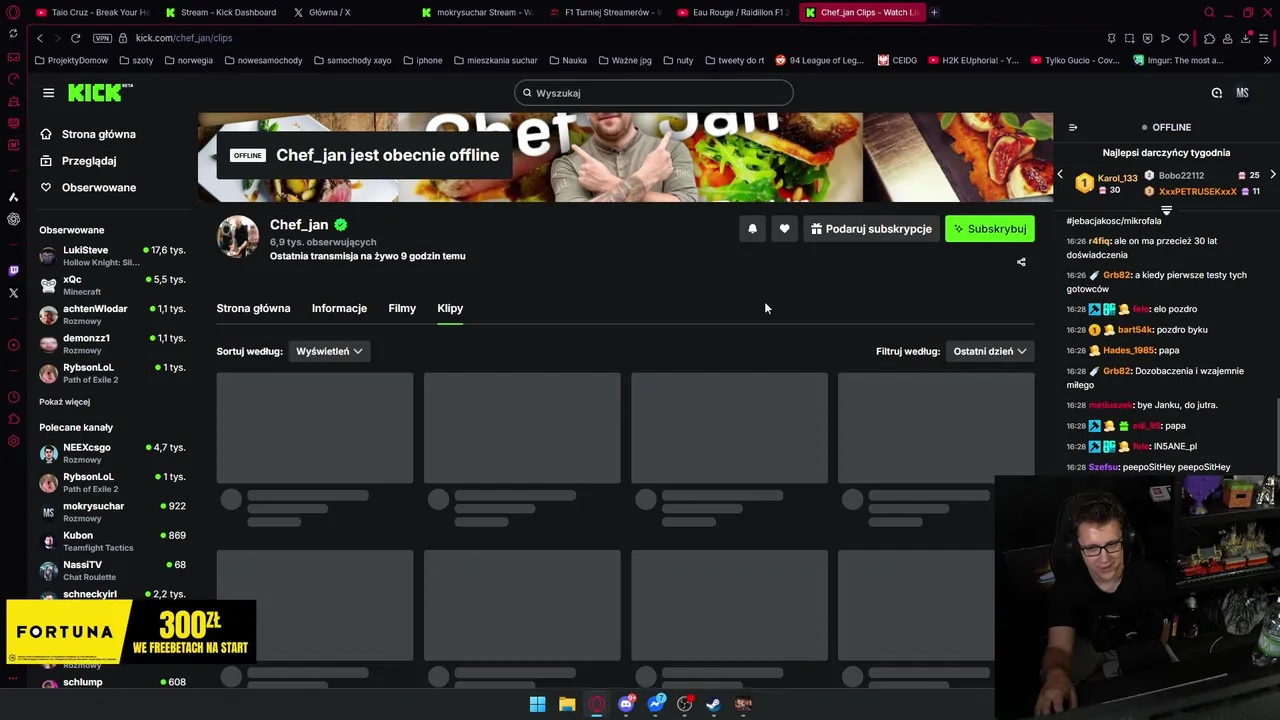Open the X icon in Opera sidebar
The image size is (1280, 720).
point(13,293)
